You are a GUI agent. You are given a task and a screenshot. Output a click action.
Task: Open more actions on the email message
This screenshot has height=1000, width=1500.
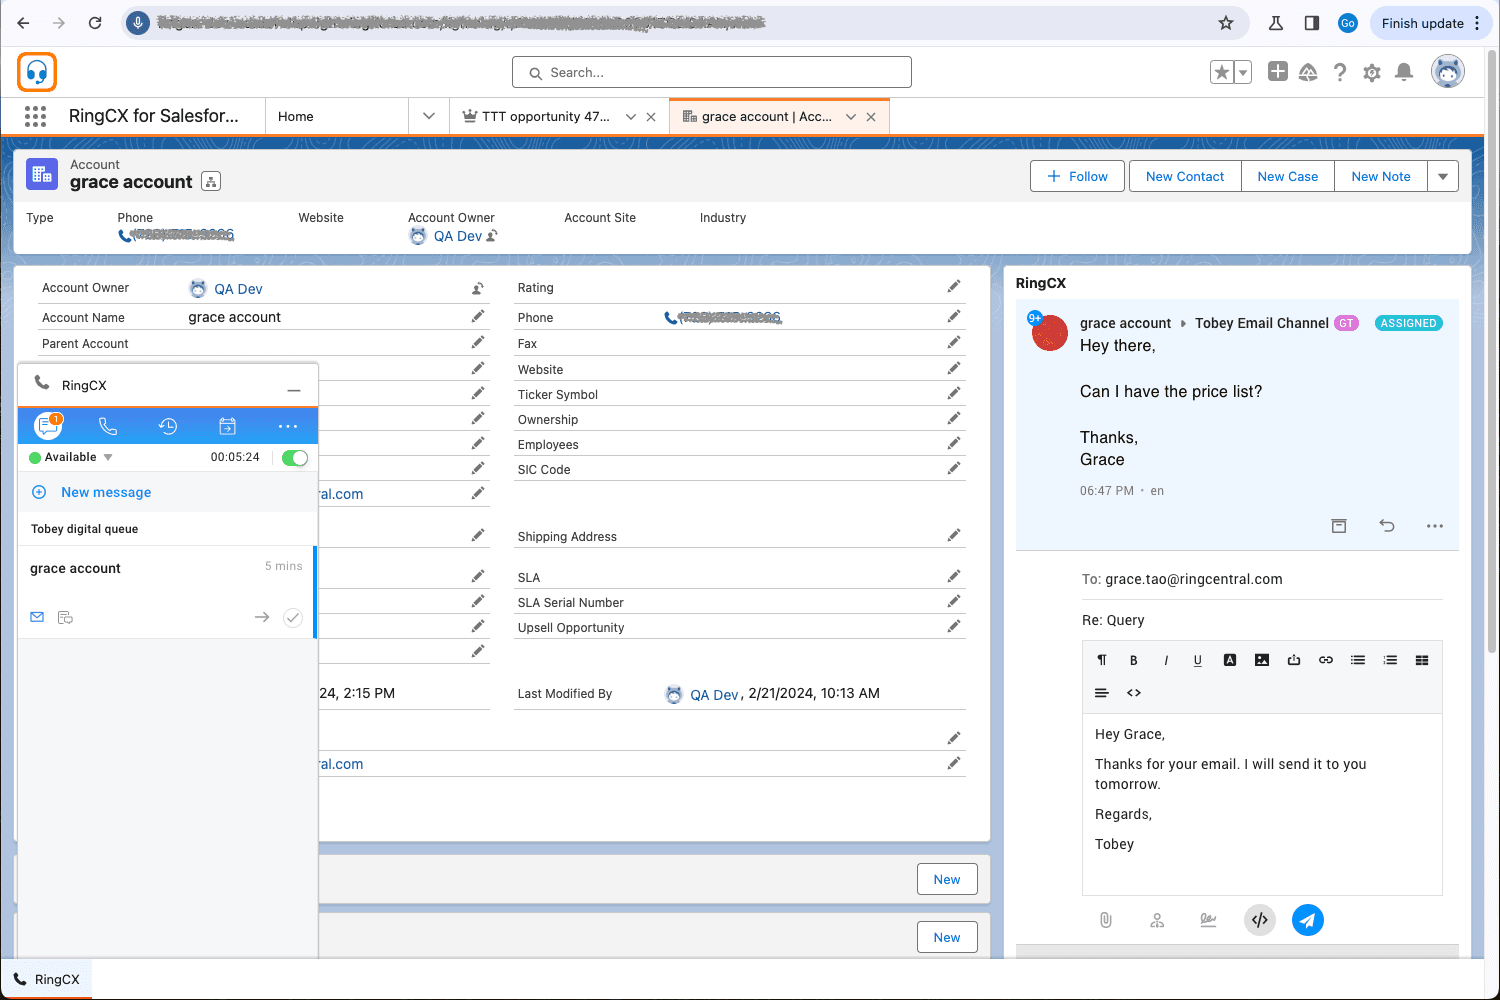pos(1435,526)
